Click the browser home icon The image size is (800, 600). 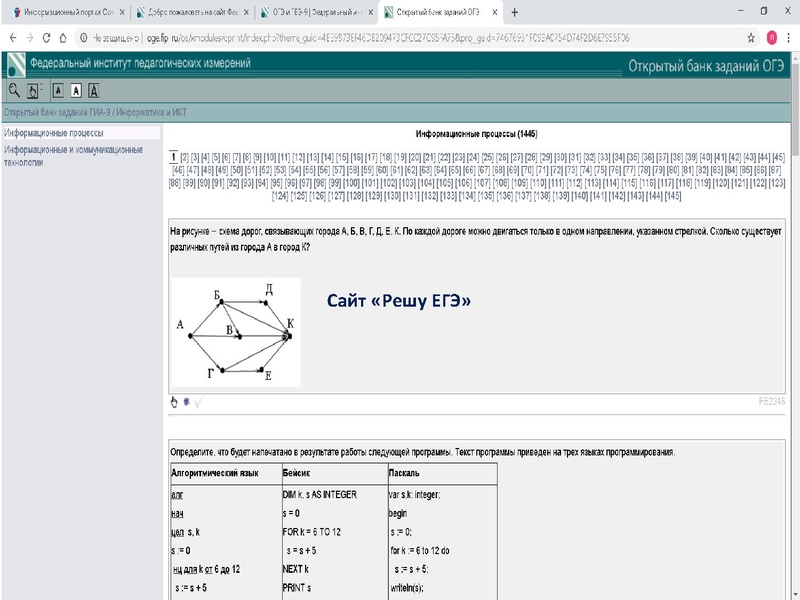coord(65,36)
